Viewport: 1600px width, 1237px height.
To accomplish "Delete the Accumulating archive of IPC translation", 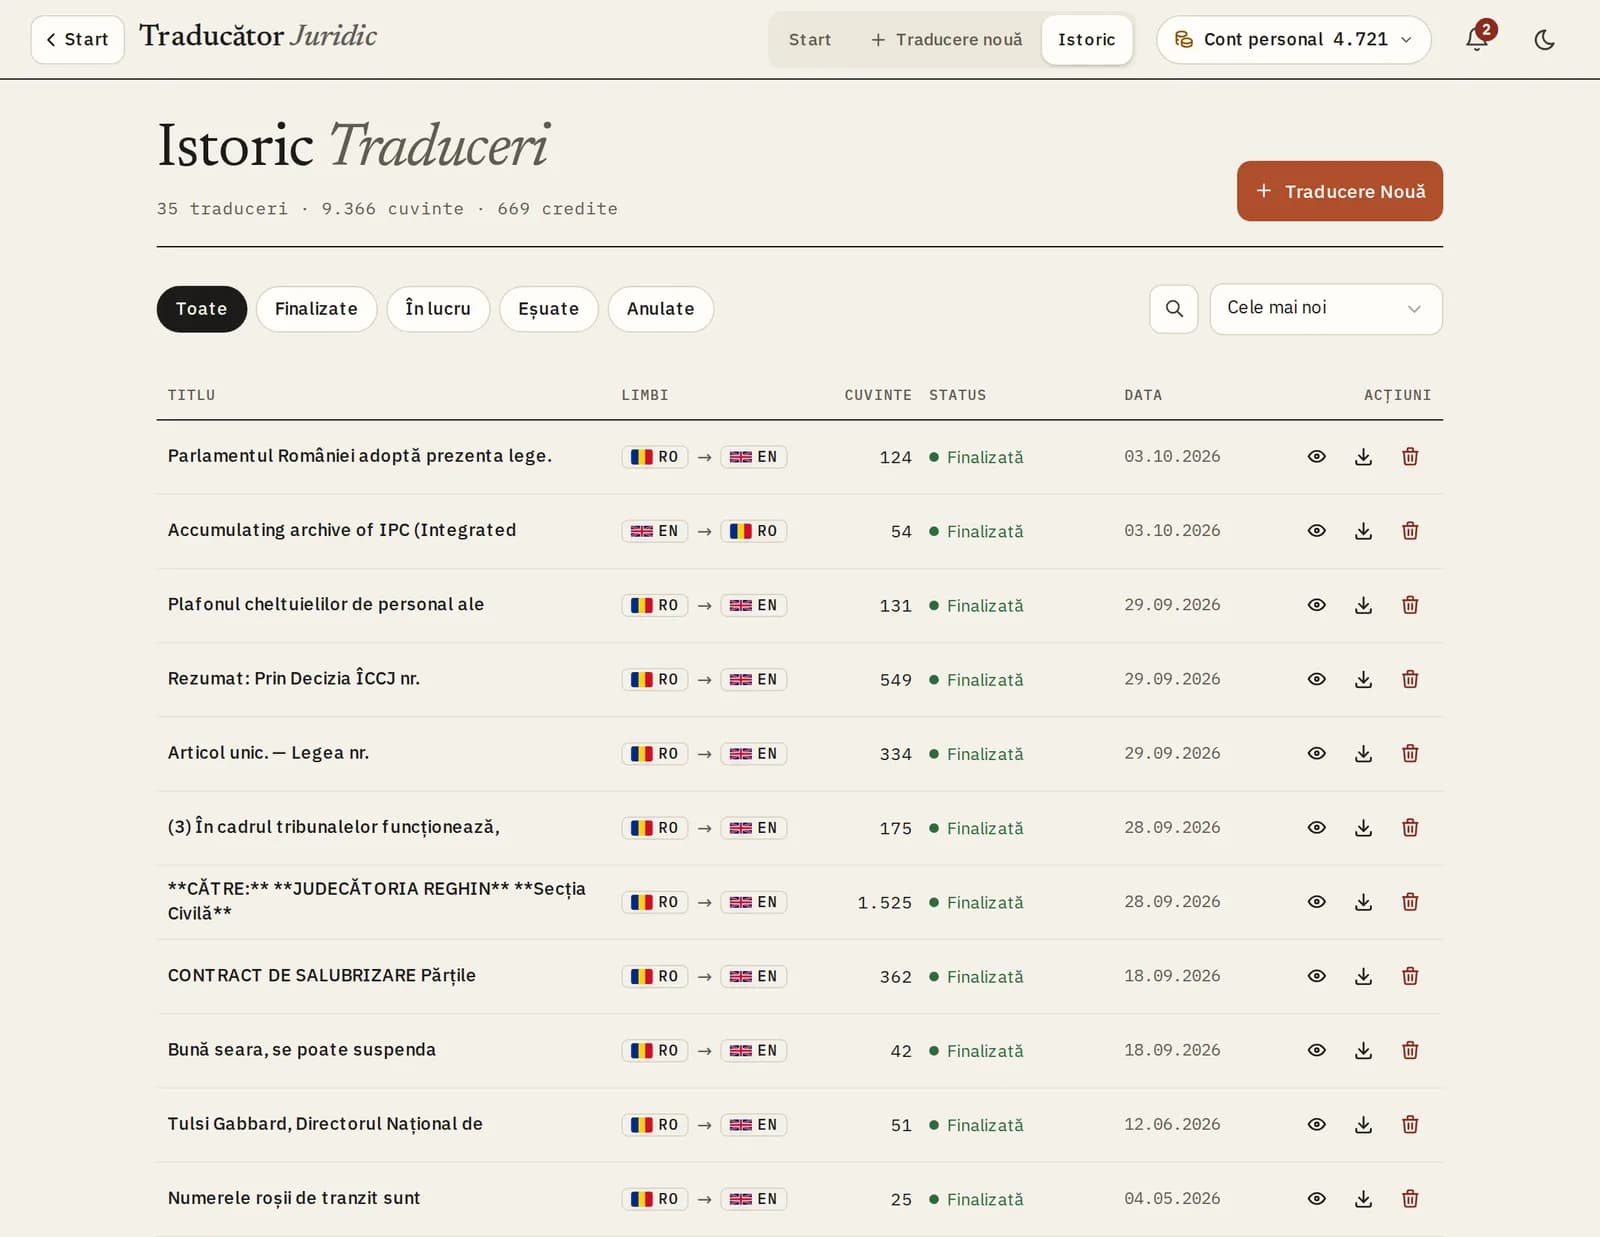I will 1410,531.
